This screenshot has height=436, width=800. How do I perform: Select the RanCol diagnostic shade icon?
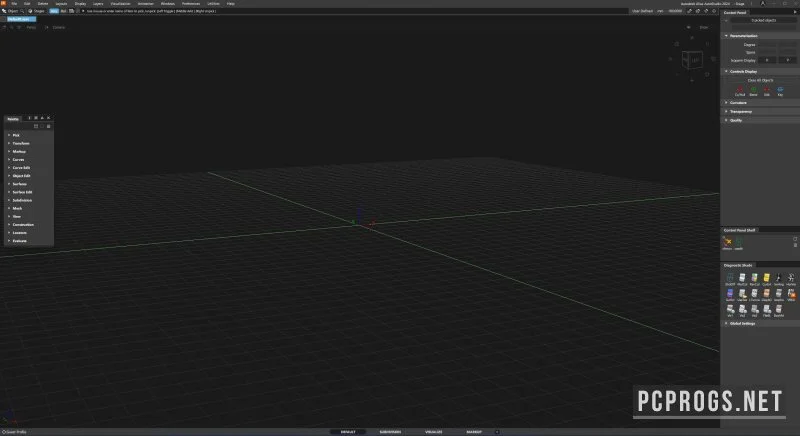(755, 279)
